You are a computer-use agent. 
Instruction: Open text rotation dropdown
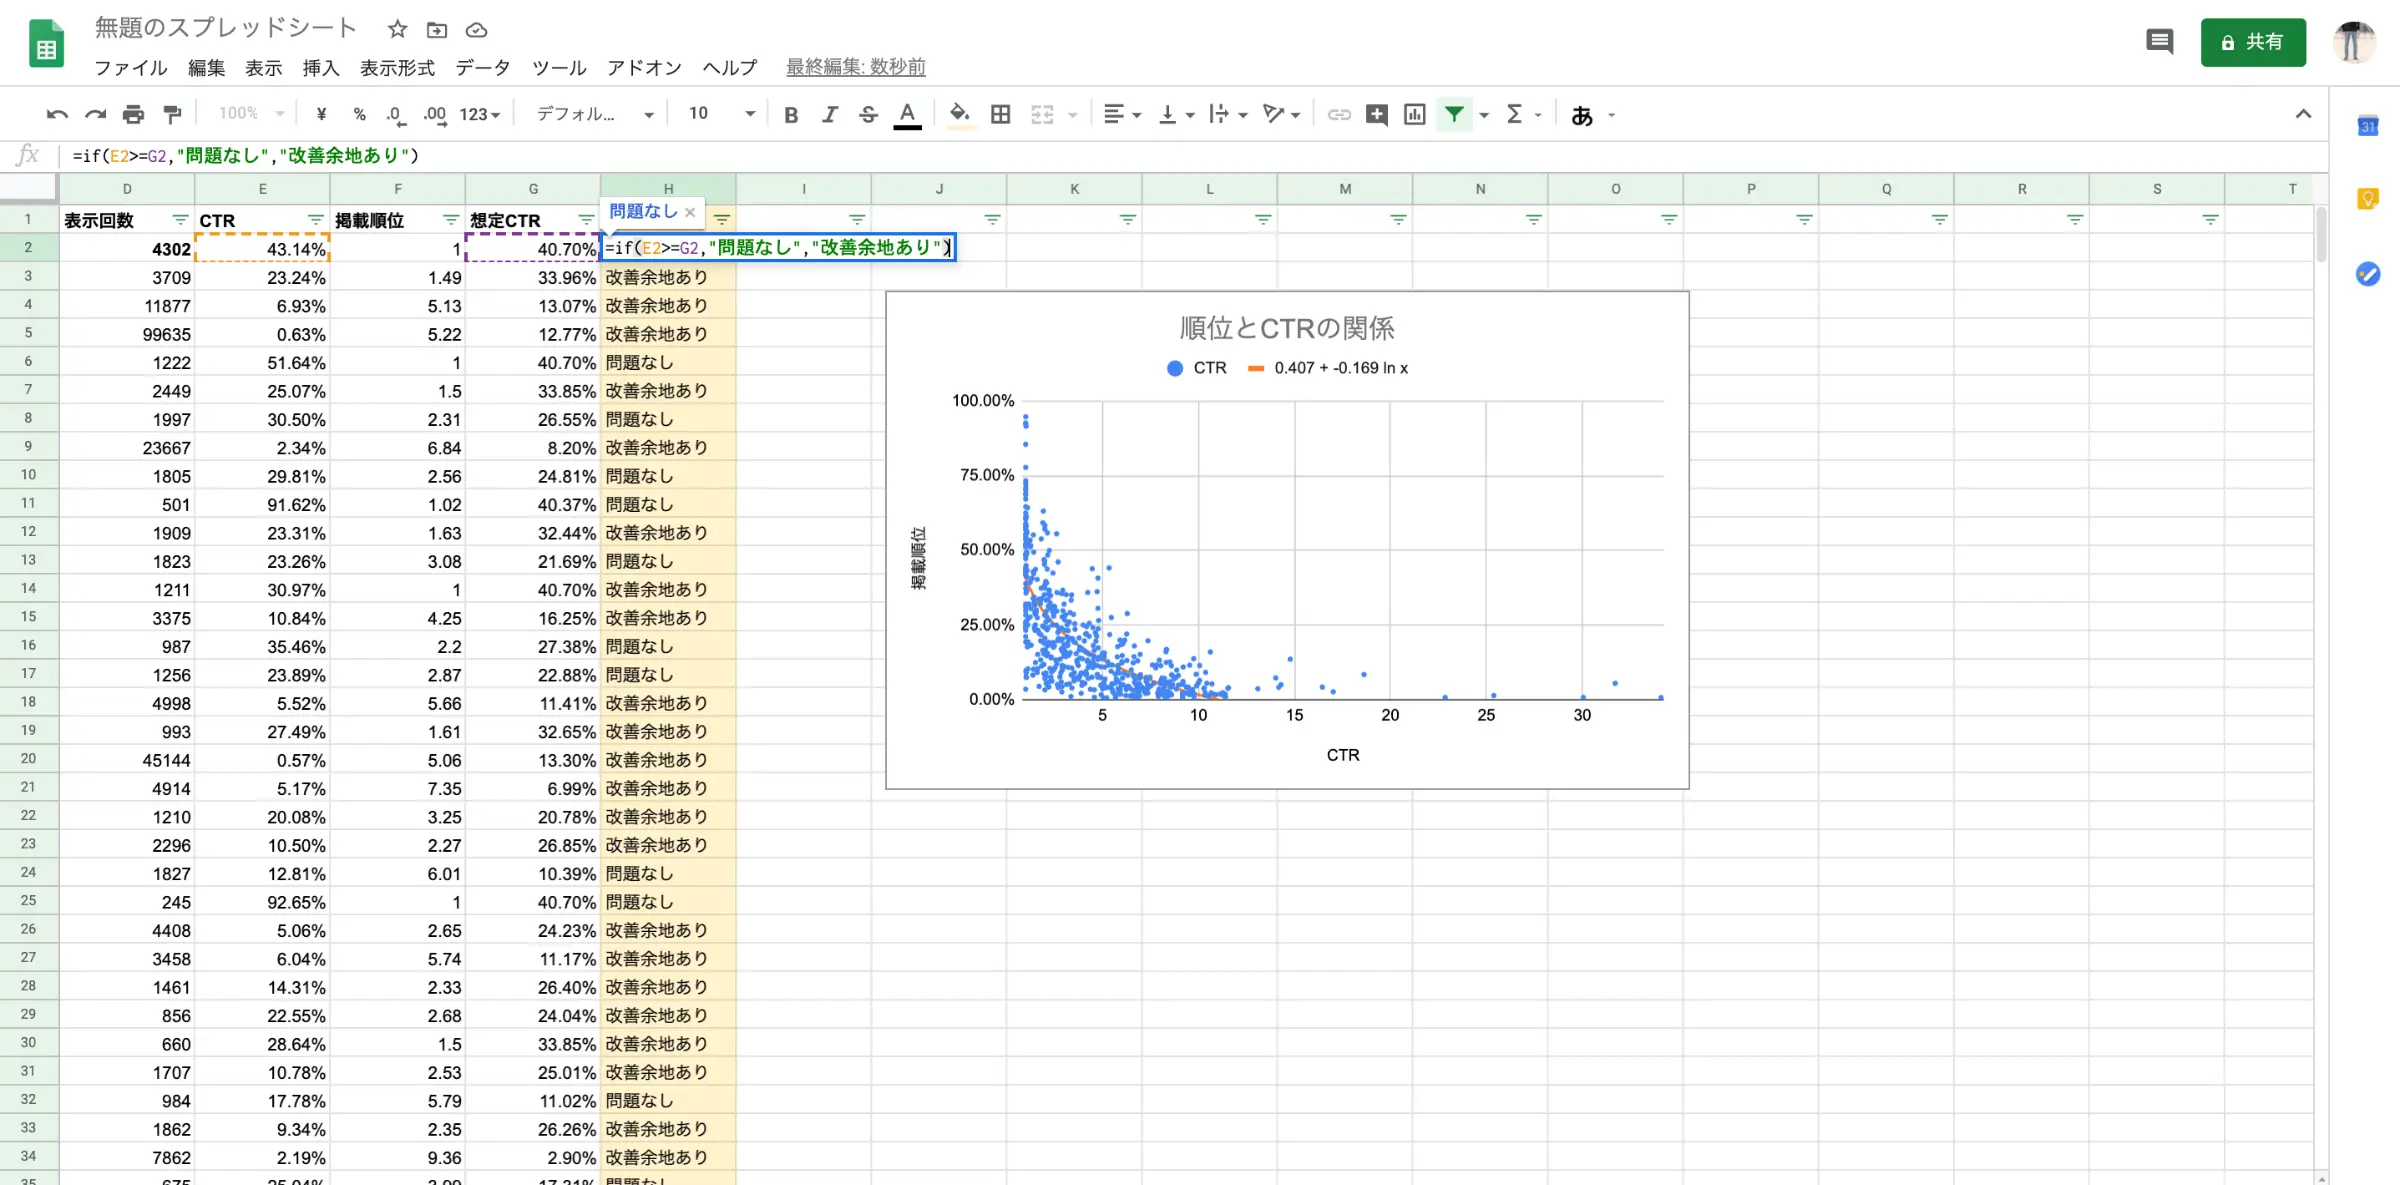1281,114
